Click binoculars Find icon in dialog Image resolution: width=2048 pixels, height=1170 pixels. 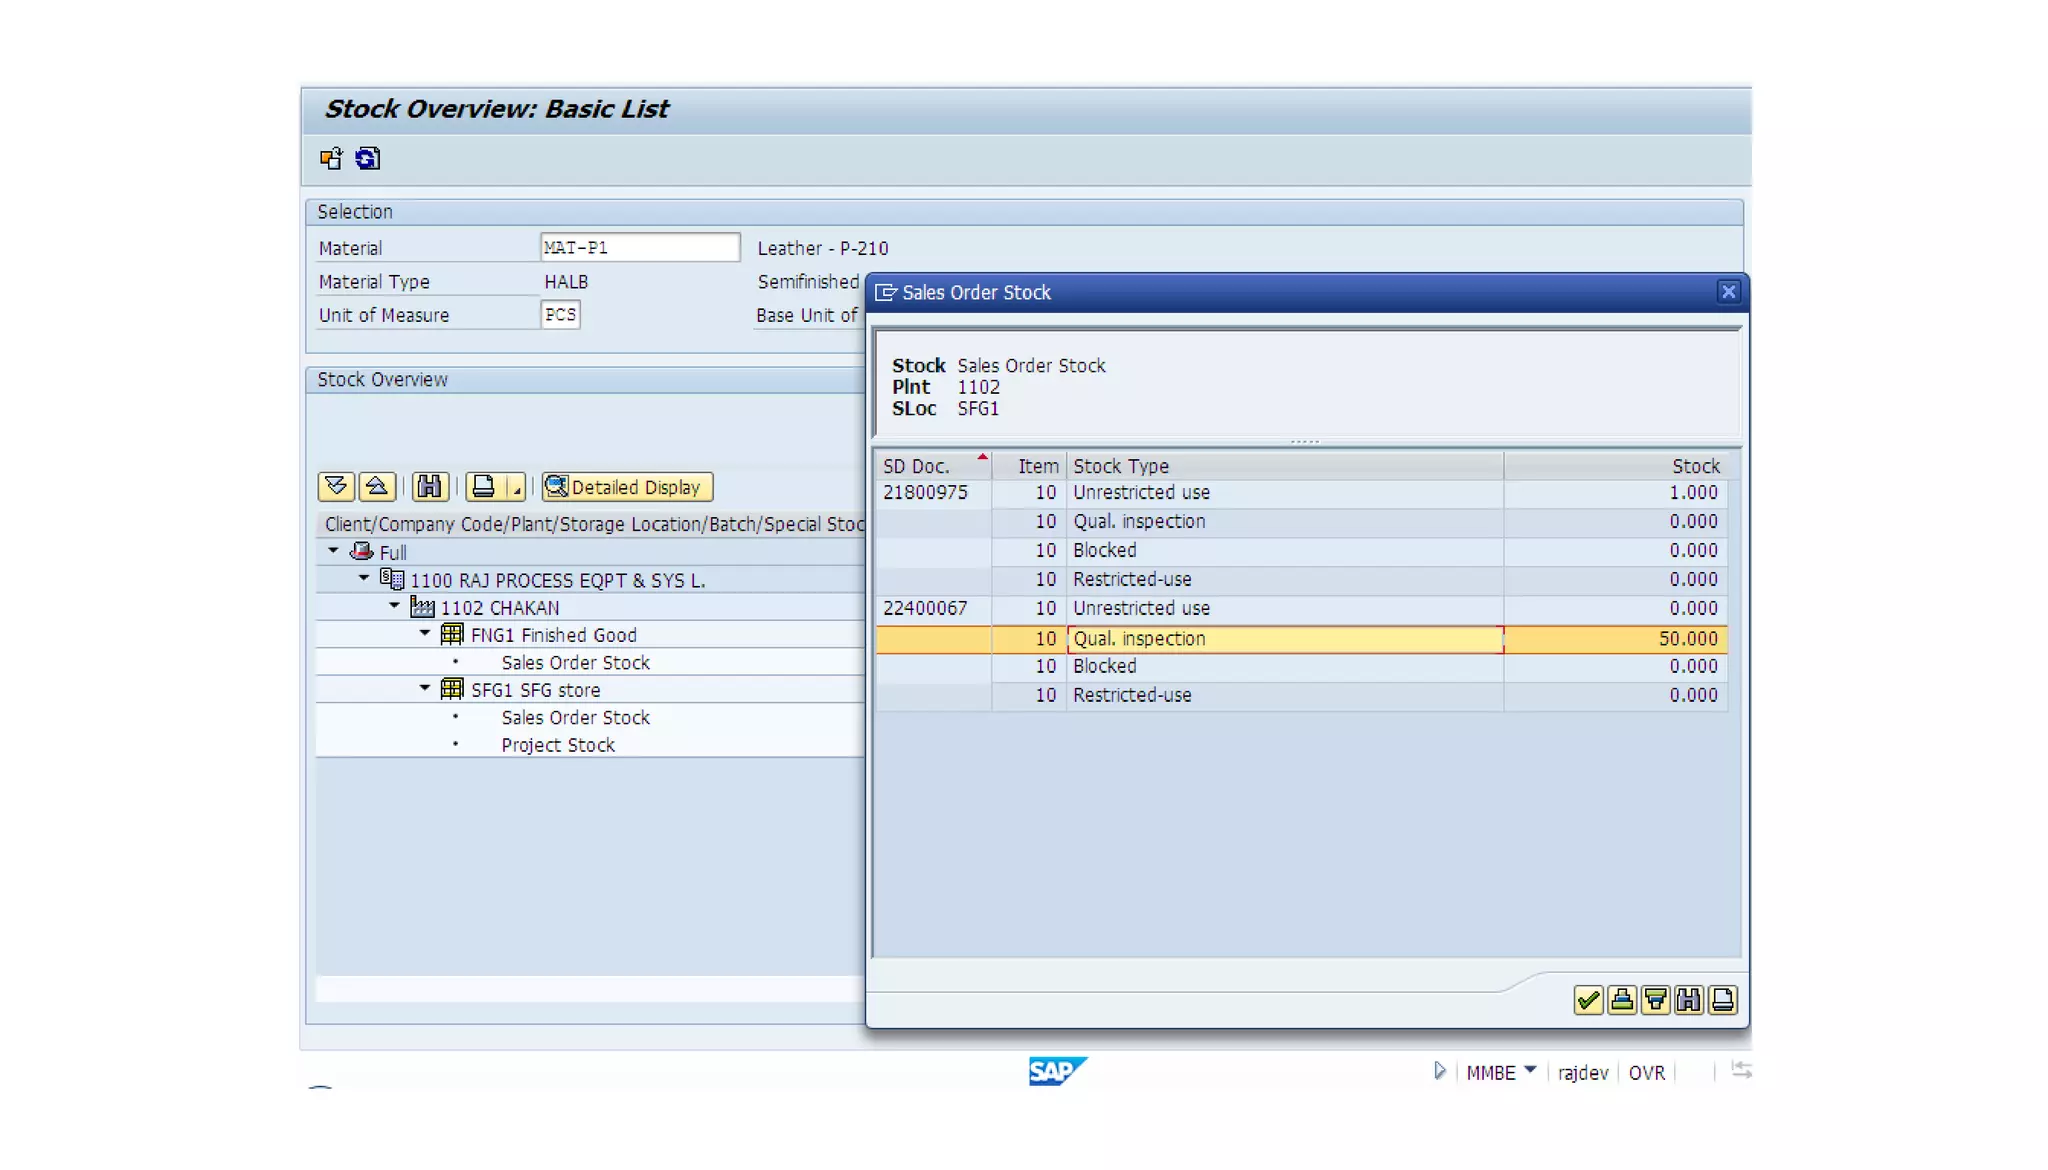[x=1689, y=1000]
